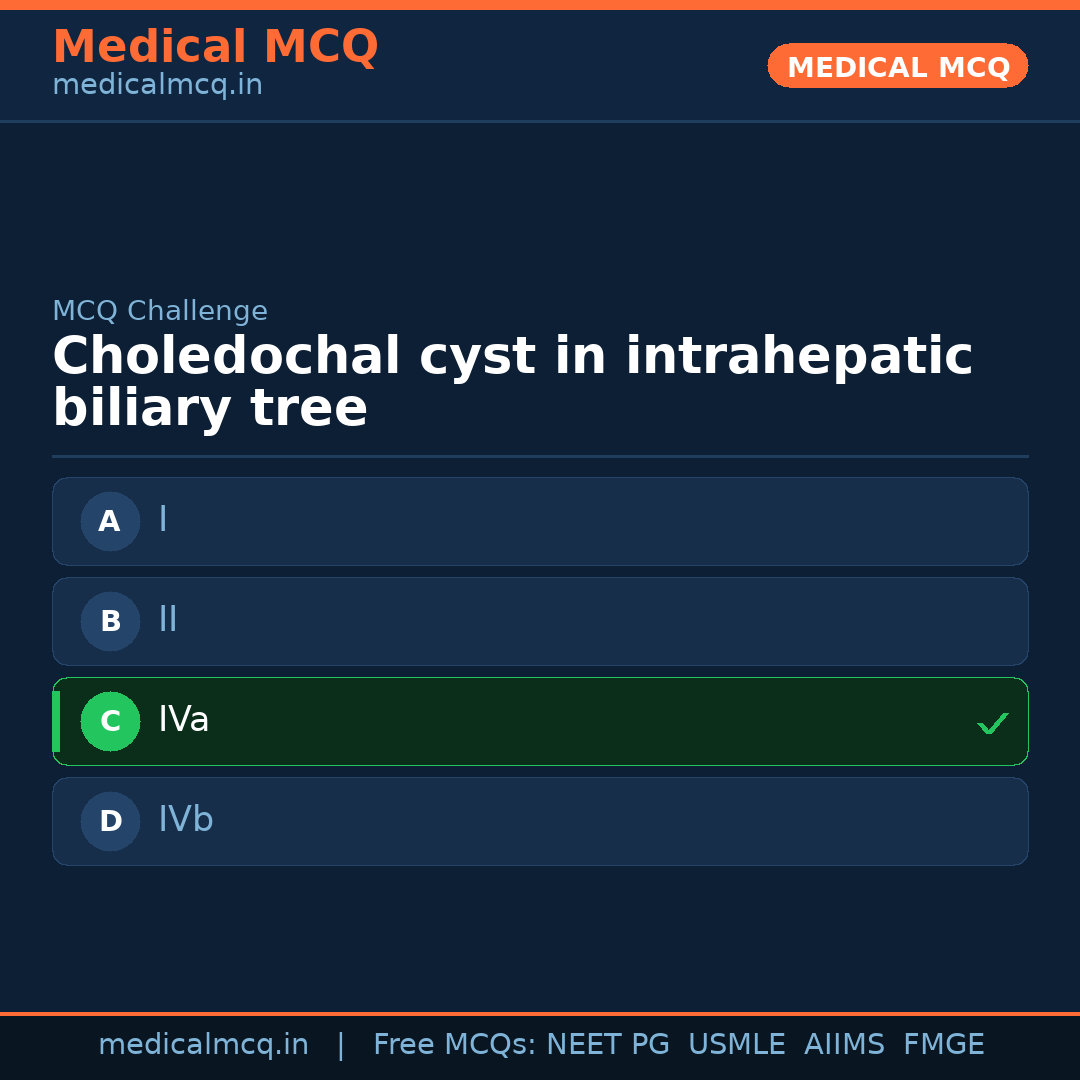Click the MCQ Challenge label
The height and width of the screenshot is (1080, 1080).
pos(160,312)
